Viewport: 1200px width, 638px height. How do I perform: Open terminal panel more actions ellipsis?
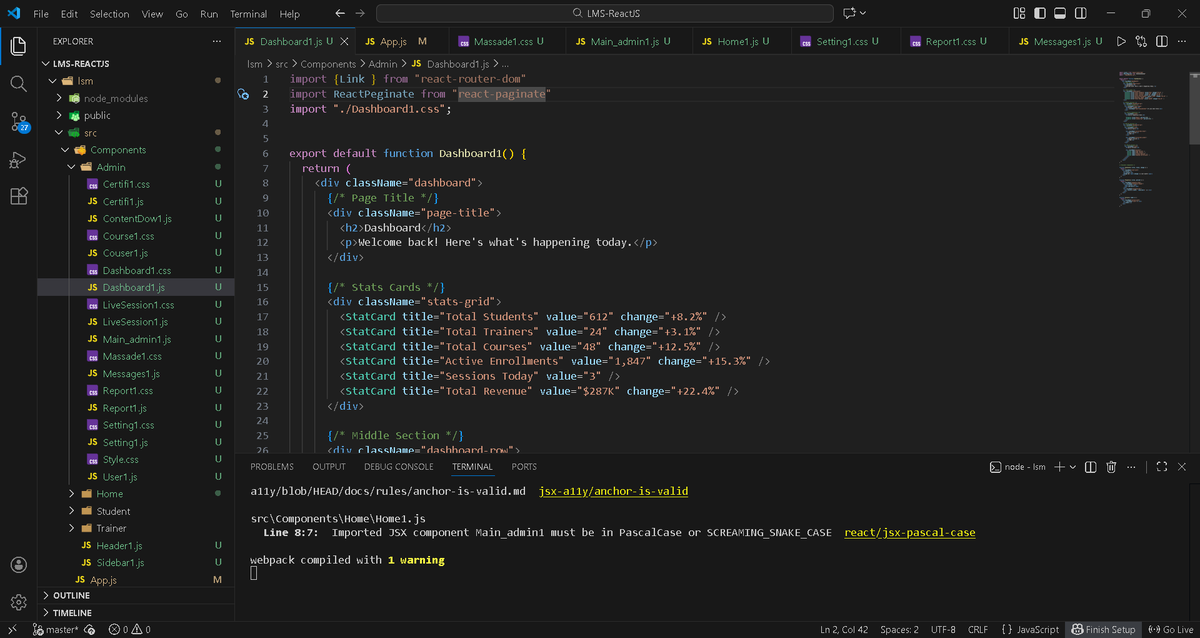pyautogui.click(x=1131, y=467)
